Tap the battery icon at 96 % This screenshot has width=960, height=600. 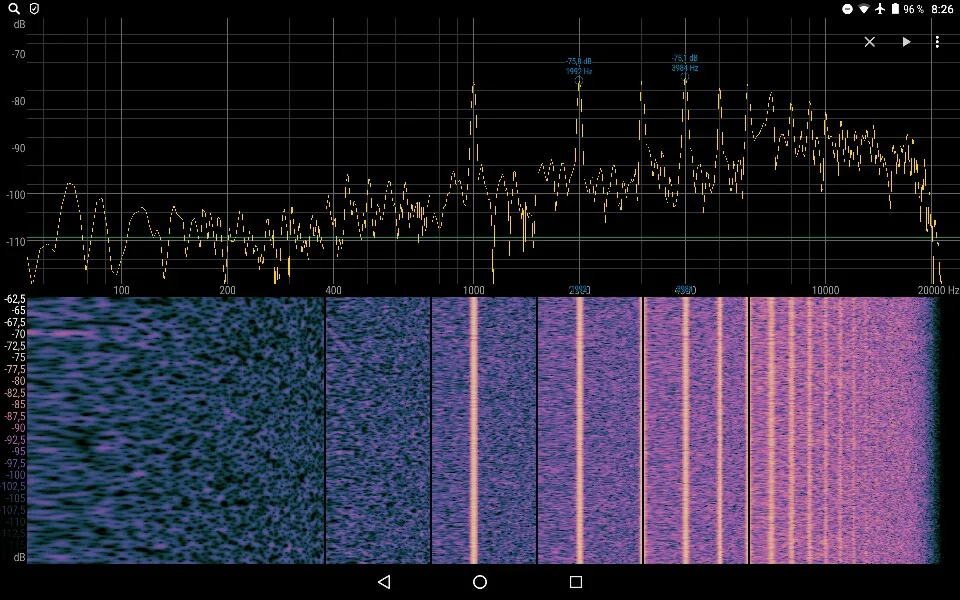(x=895, y=9)
